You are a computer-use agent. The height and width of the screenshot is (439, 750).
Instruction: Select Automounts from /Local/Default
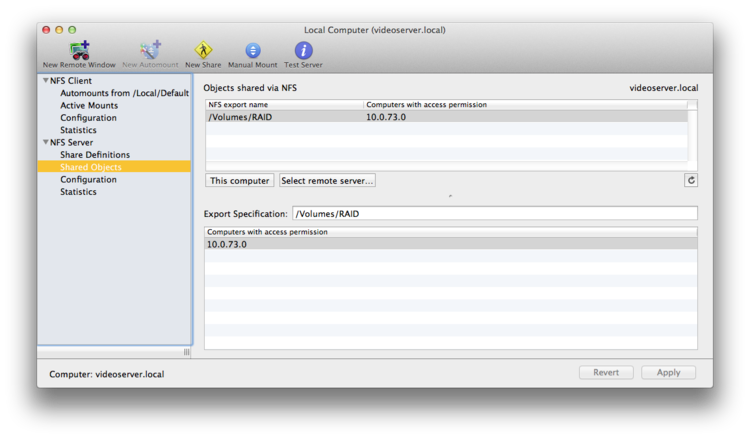pos(124,93)
